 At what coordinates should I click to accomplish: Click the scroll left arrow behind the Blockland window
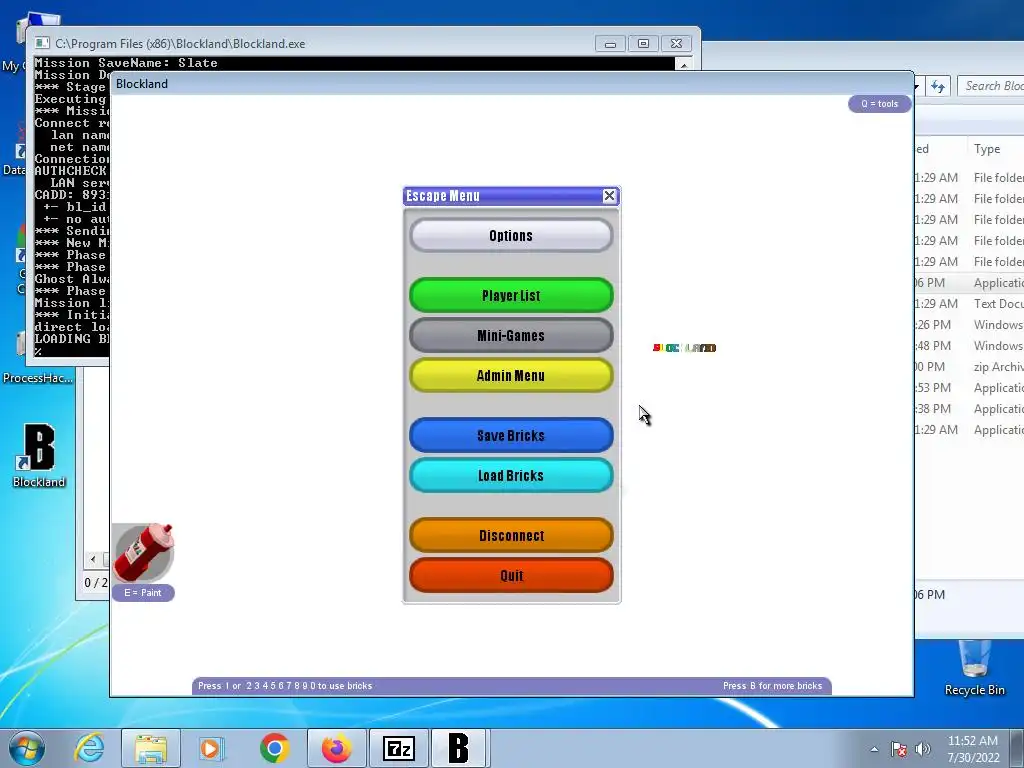[93, 559]
